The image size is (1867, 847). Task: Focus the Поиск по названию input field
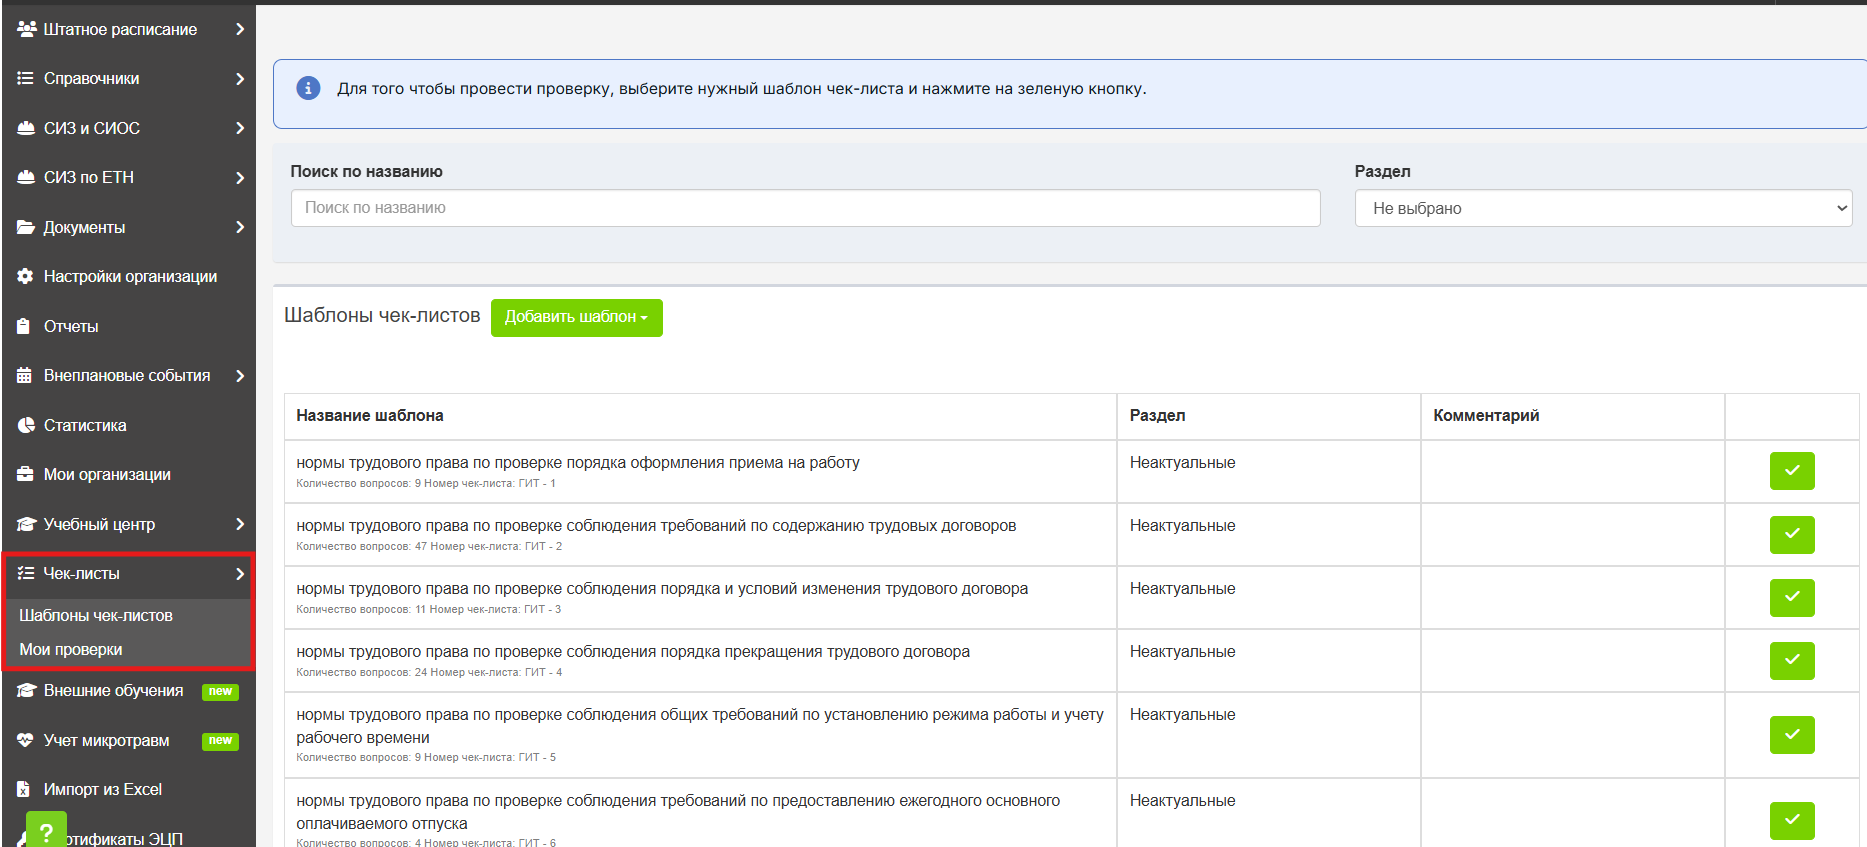[806, 208]
